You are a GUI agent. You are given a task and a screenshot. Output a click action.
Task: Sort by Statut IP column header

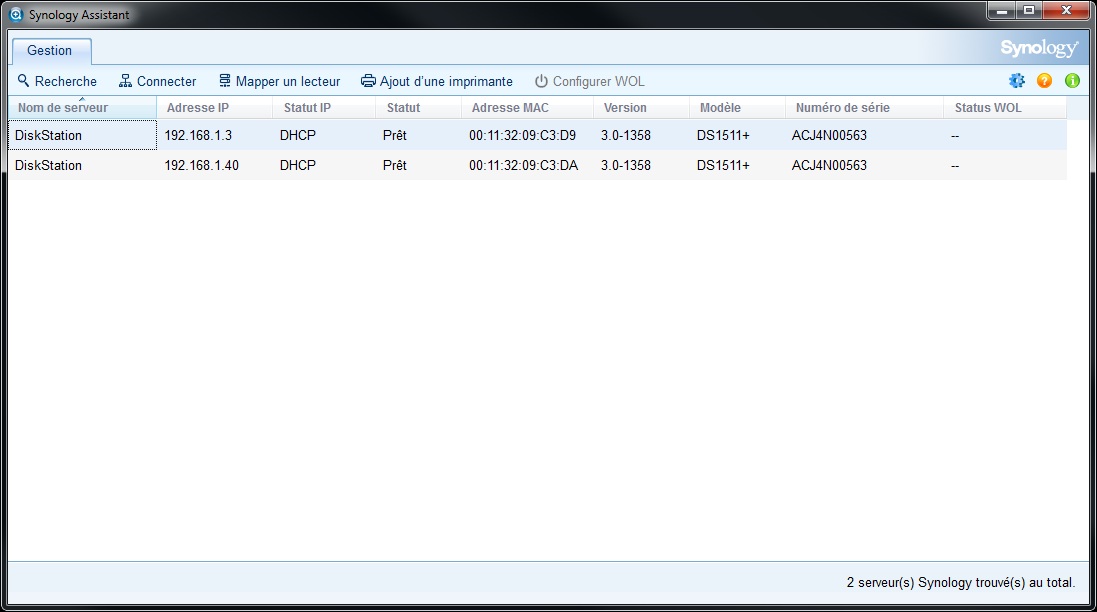pyautogui.click(x=324, y=108)
